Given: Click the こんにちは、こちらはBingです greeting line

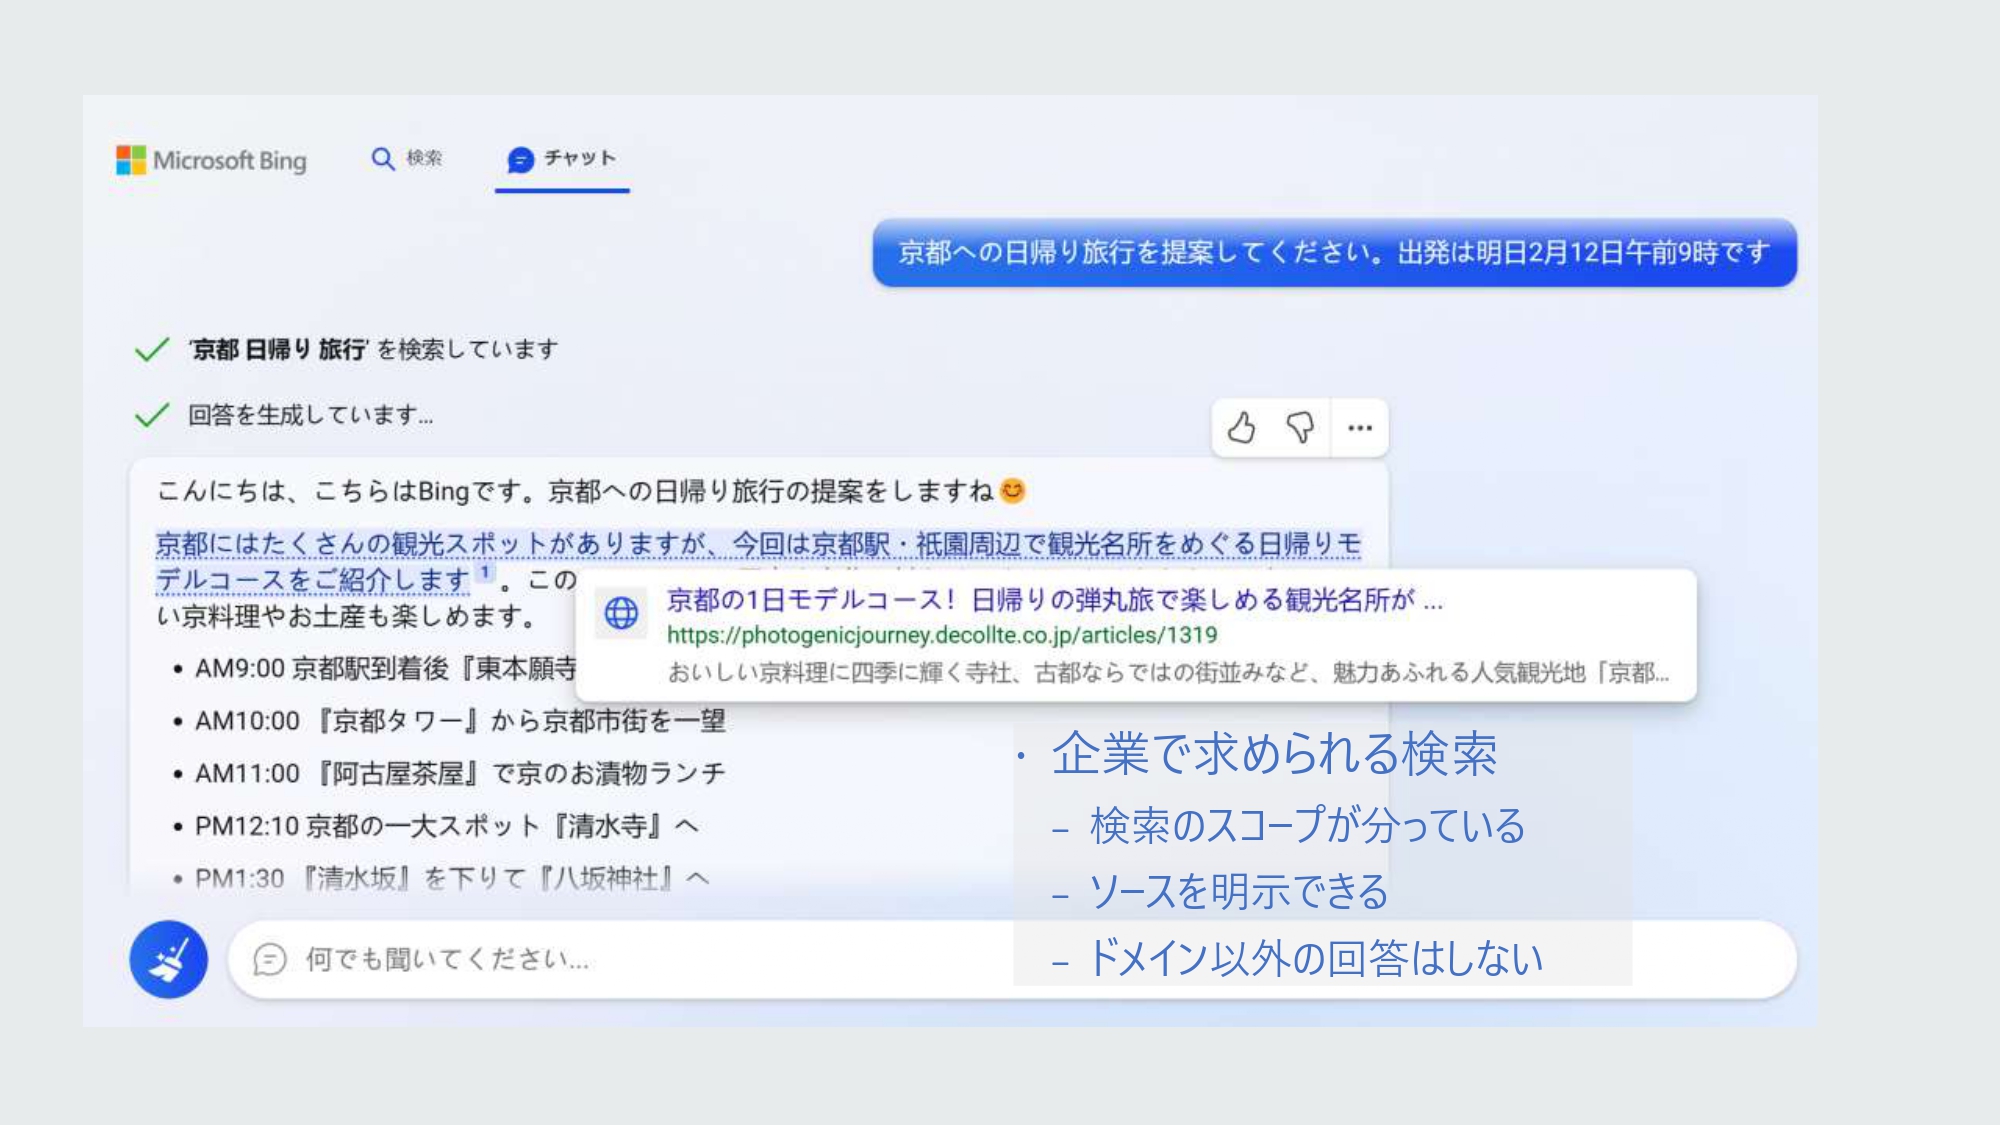Looking at the screenshot, I should pyautogui.click(x=590, y=491).
